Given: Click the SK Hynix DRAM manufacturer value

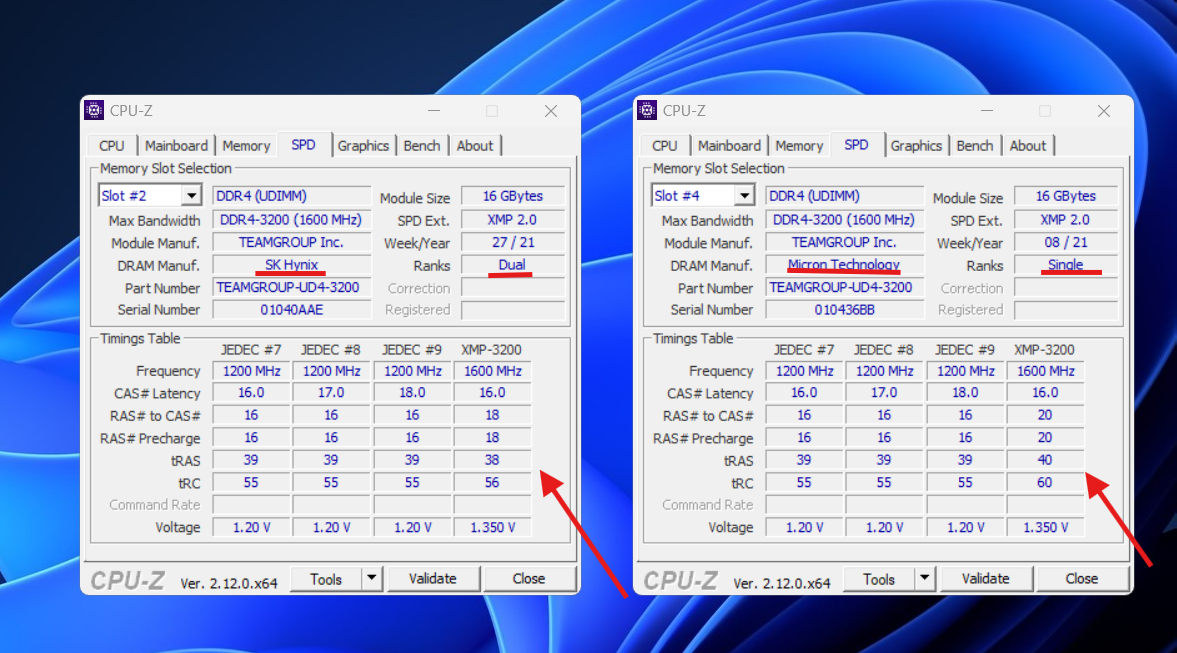Looking at the screenshot, I should (x=291, y=265).
